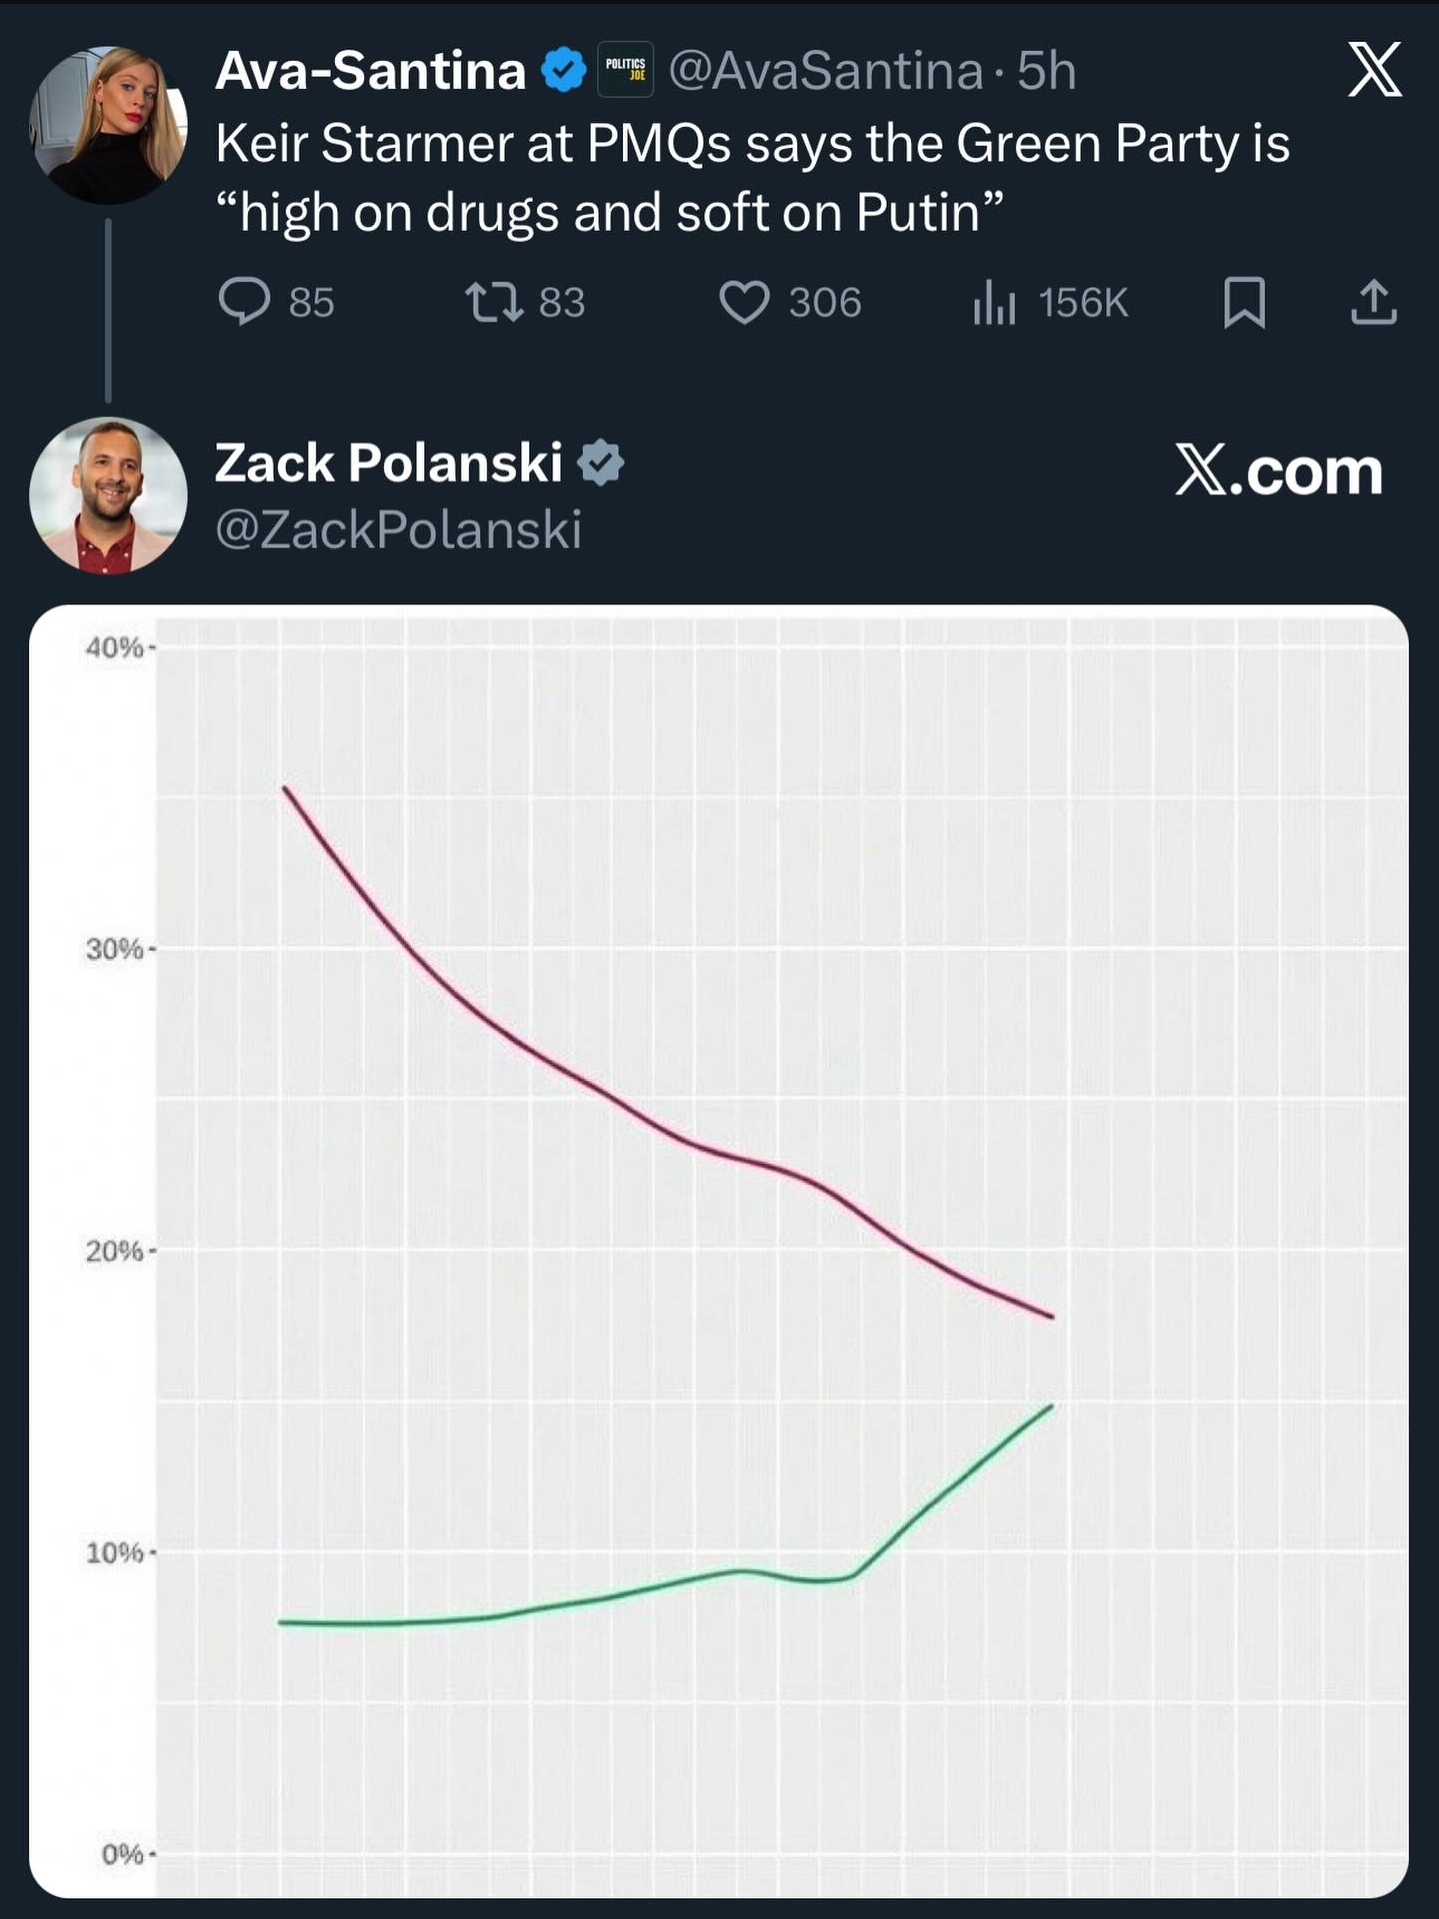
Task: Open the @AvaSantina handle link
Action: [x=825, y=71]
